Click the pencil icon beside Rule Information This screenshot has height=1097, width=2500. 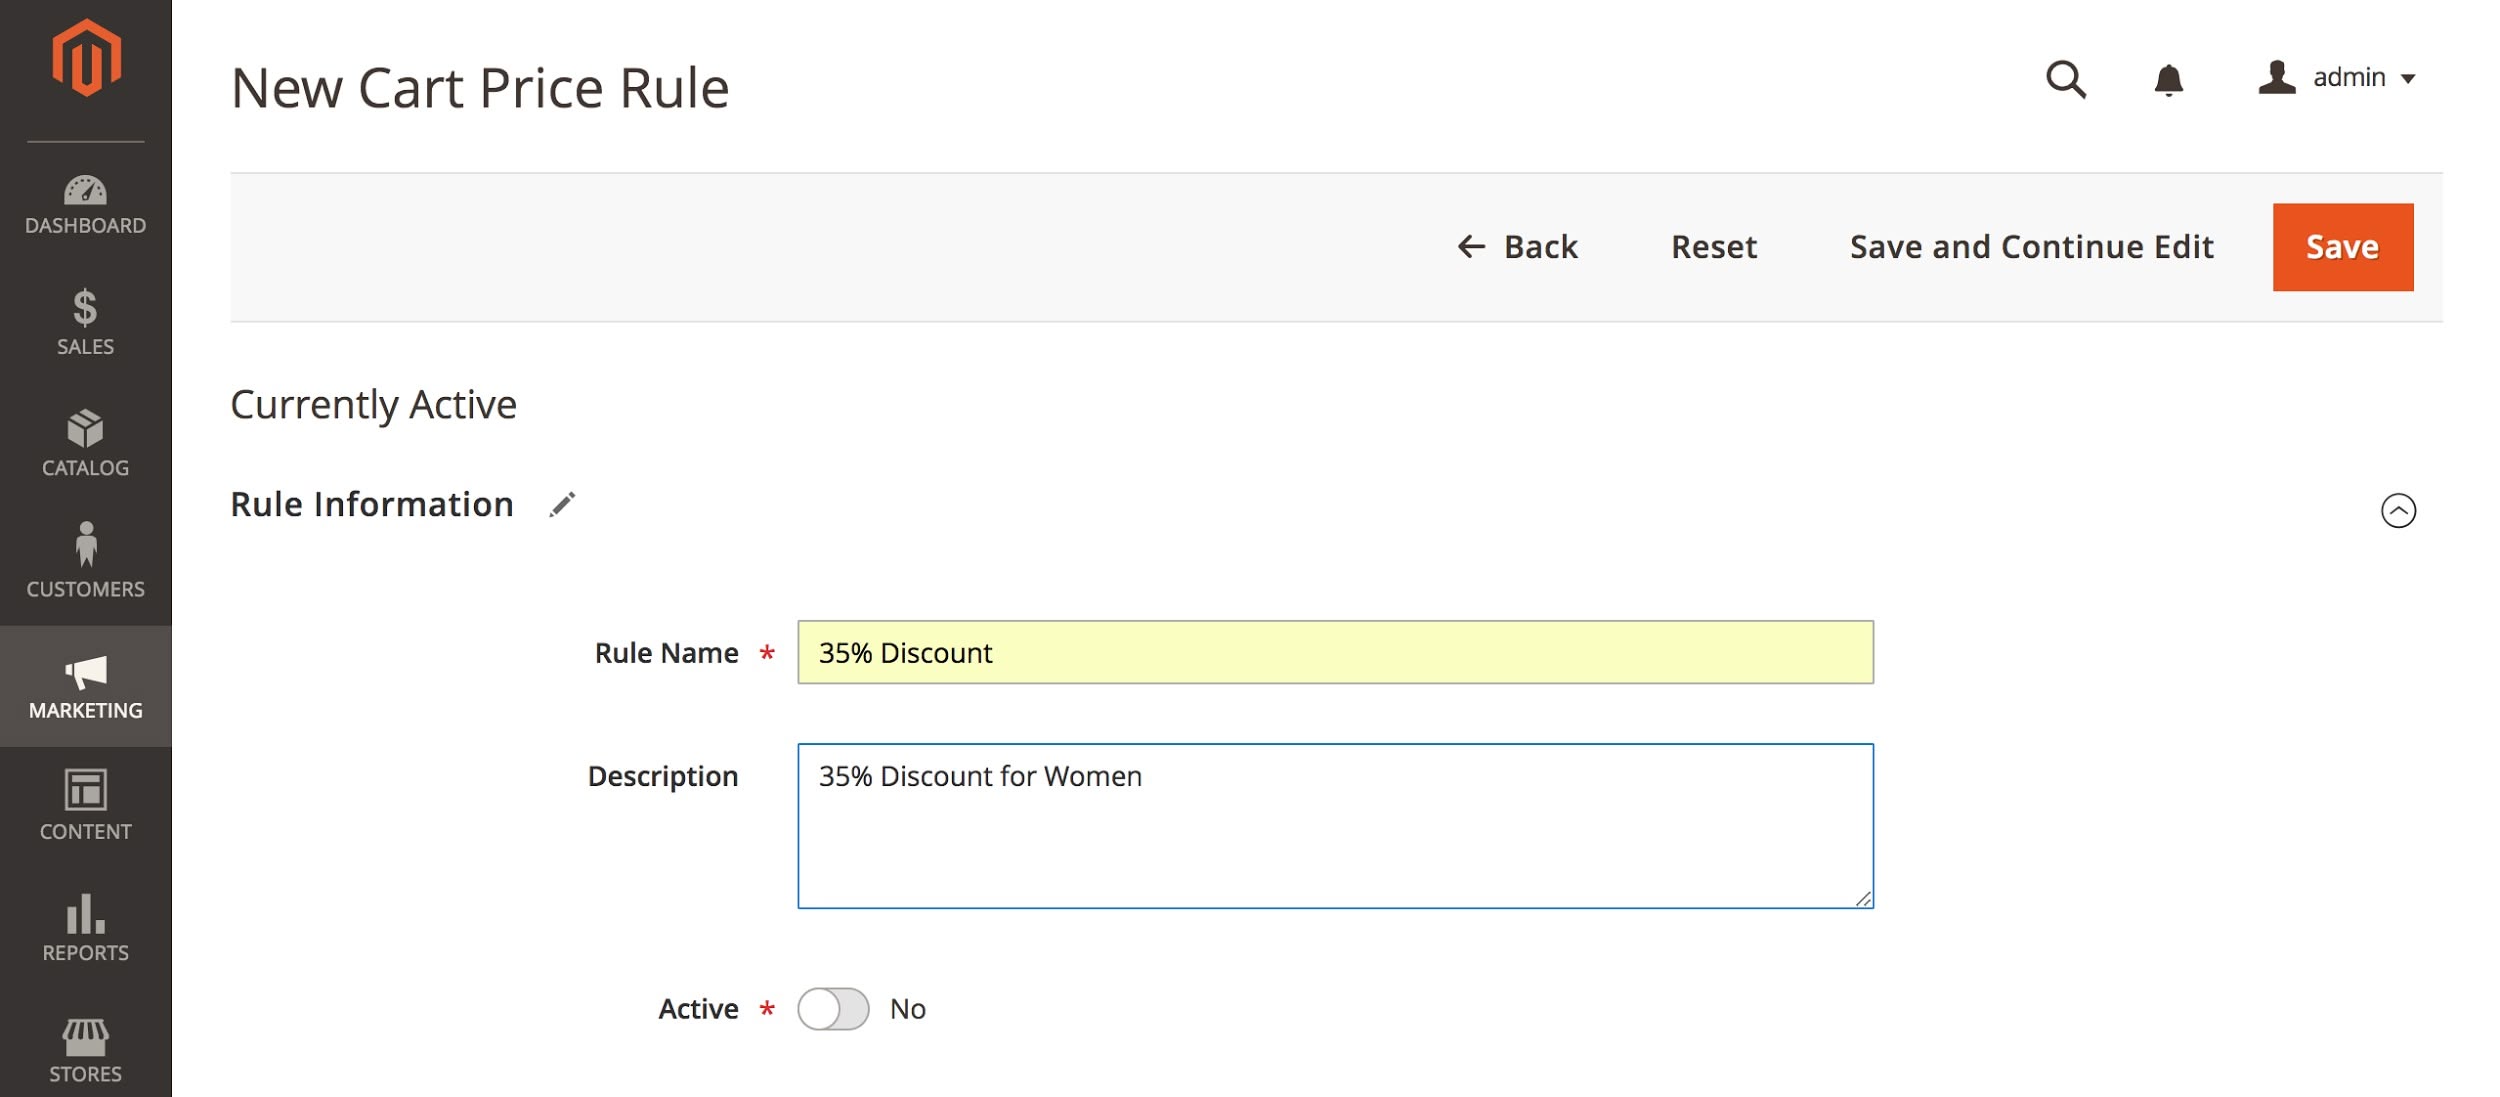coord(562,505)
